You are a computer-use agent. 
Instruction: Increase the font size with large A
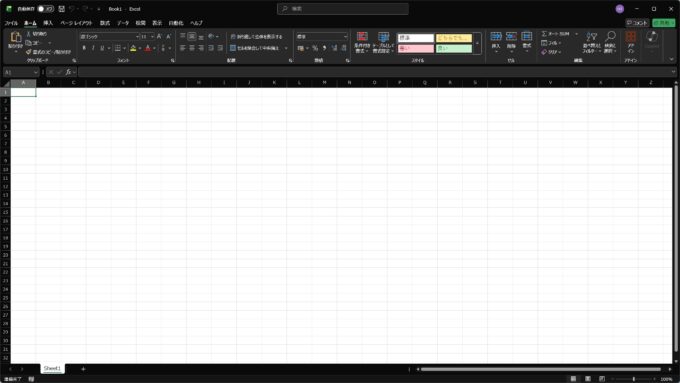tap(159, 36)
